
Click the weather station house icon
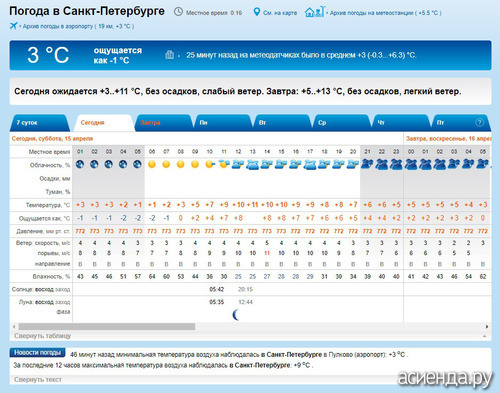pyautogui.click(x=314, y=12)
